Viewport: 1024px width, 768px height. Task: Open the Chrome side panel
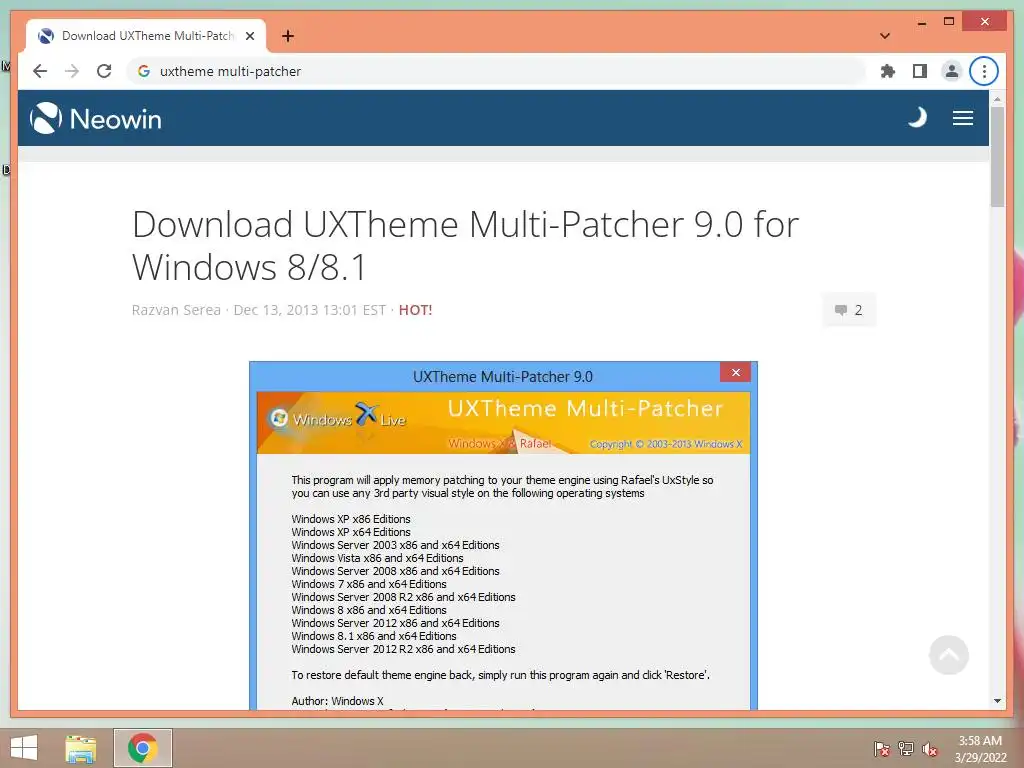920,71
